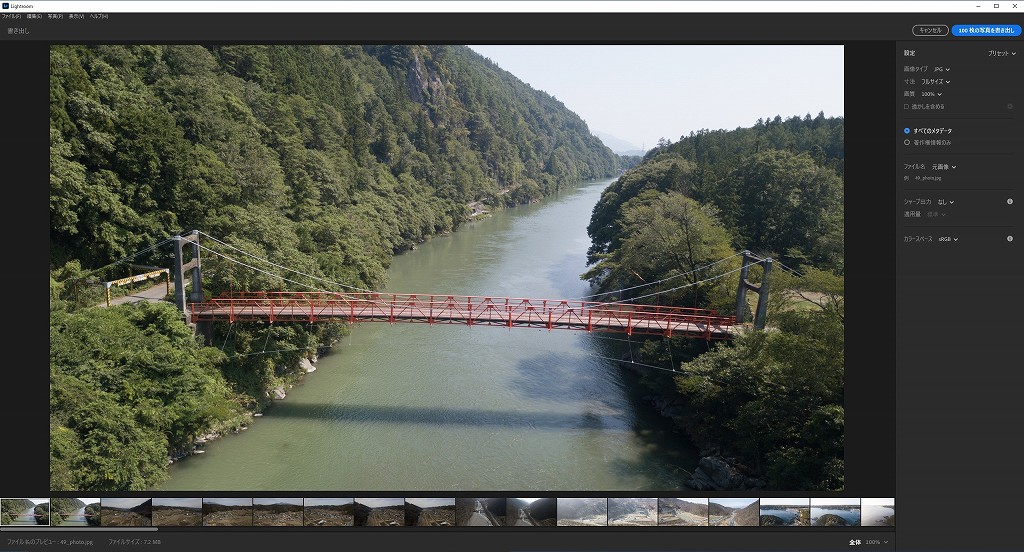This screenshot has width=1024, height=552.
Task: Select the first highlighted red bridge thumbnail
Action: pos(25,512)
